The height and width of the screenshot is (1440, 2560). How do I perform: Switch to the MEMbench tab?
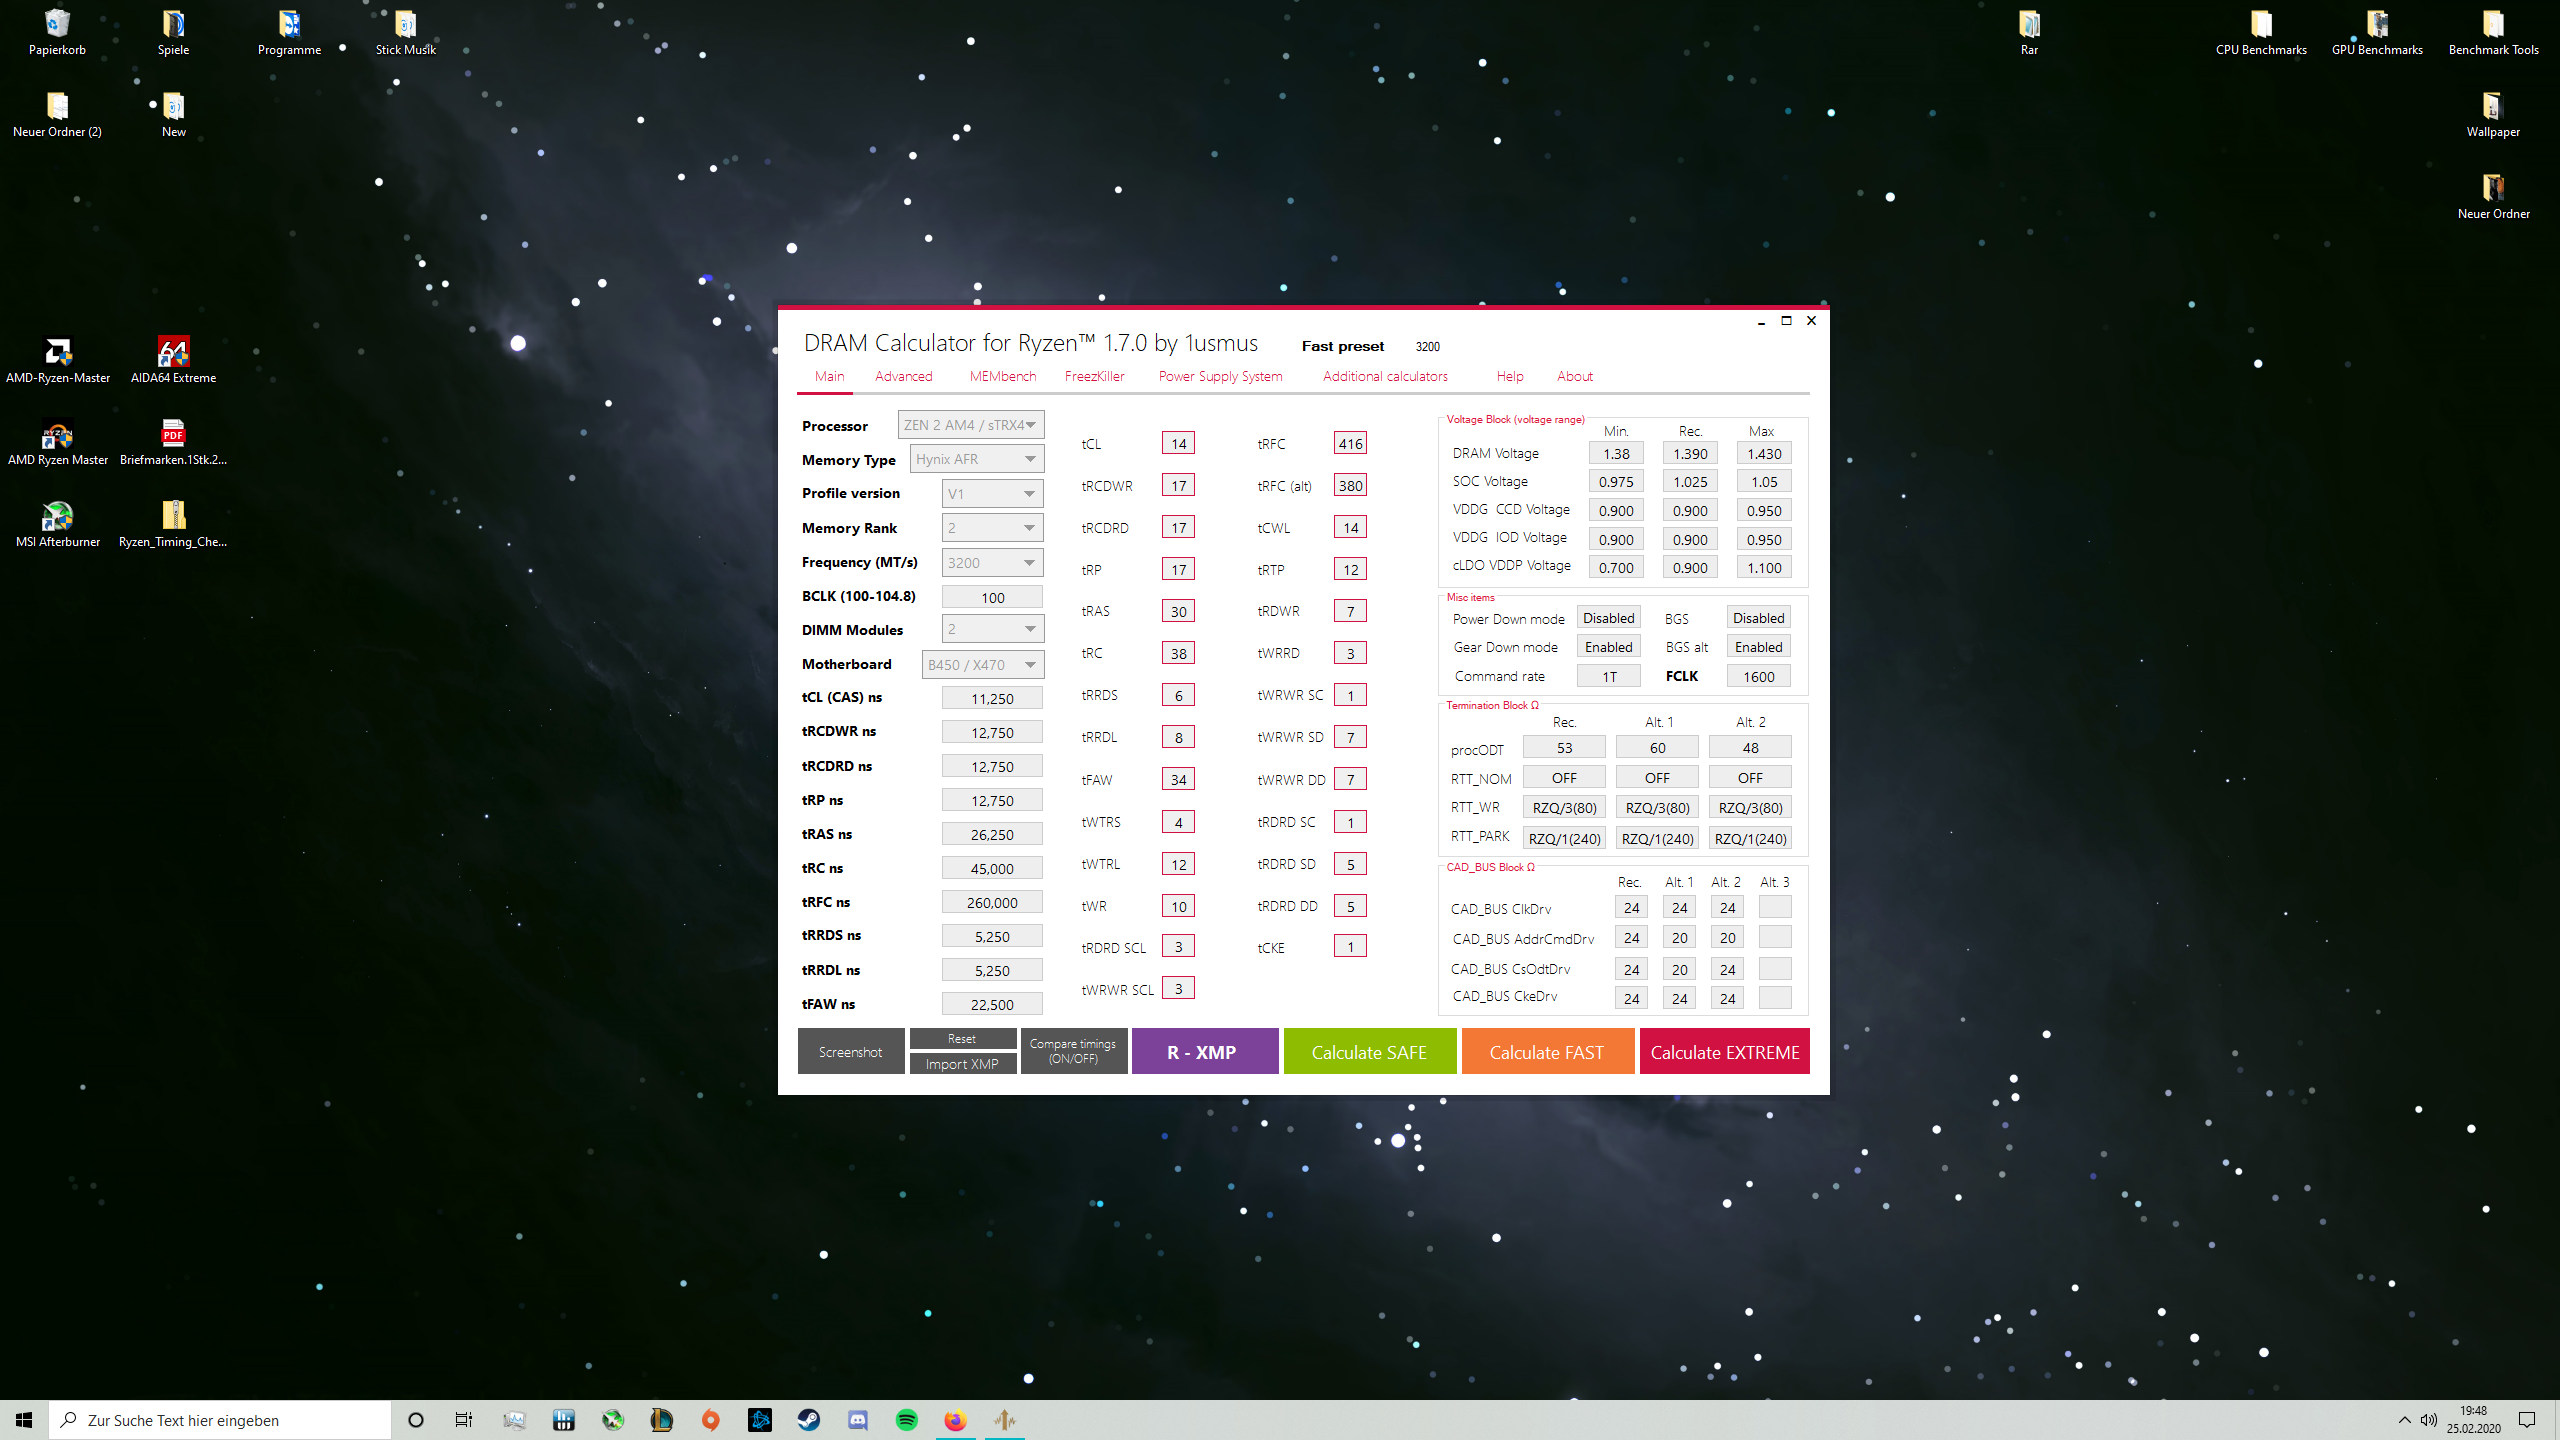[x=1002, y=376]
